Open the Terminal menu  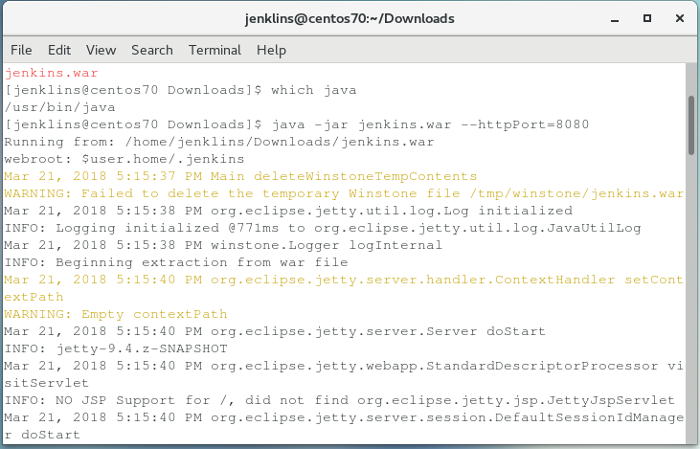tap(214, 49)
